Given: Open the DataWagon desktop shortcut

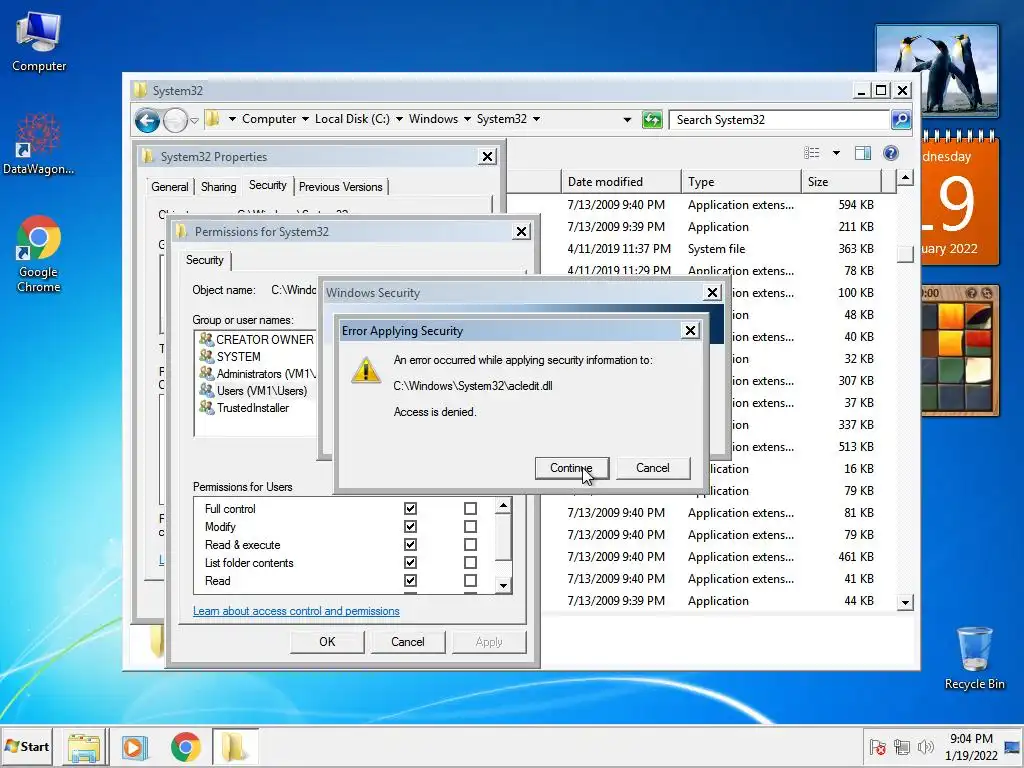Looking at the screenshot, I should click(x=38, y=144).
